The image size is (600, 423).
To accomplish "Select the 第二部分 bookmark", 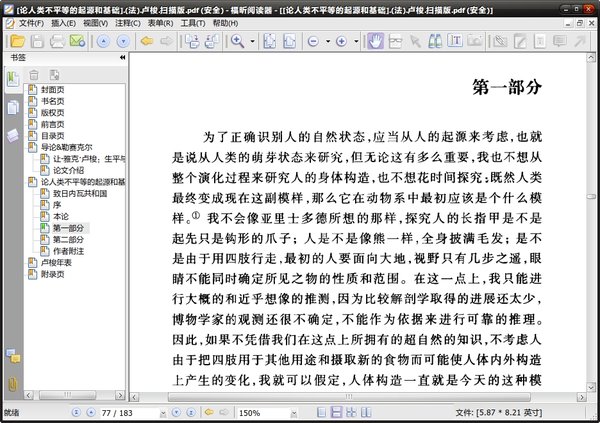I will tap(68, 240).
